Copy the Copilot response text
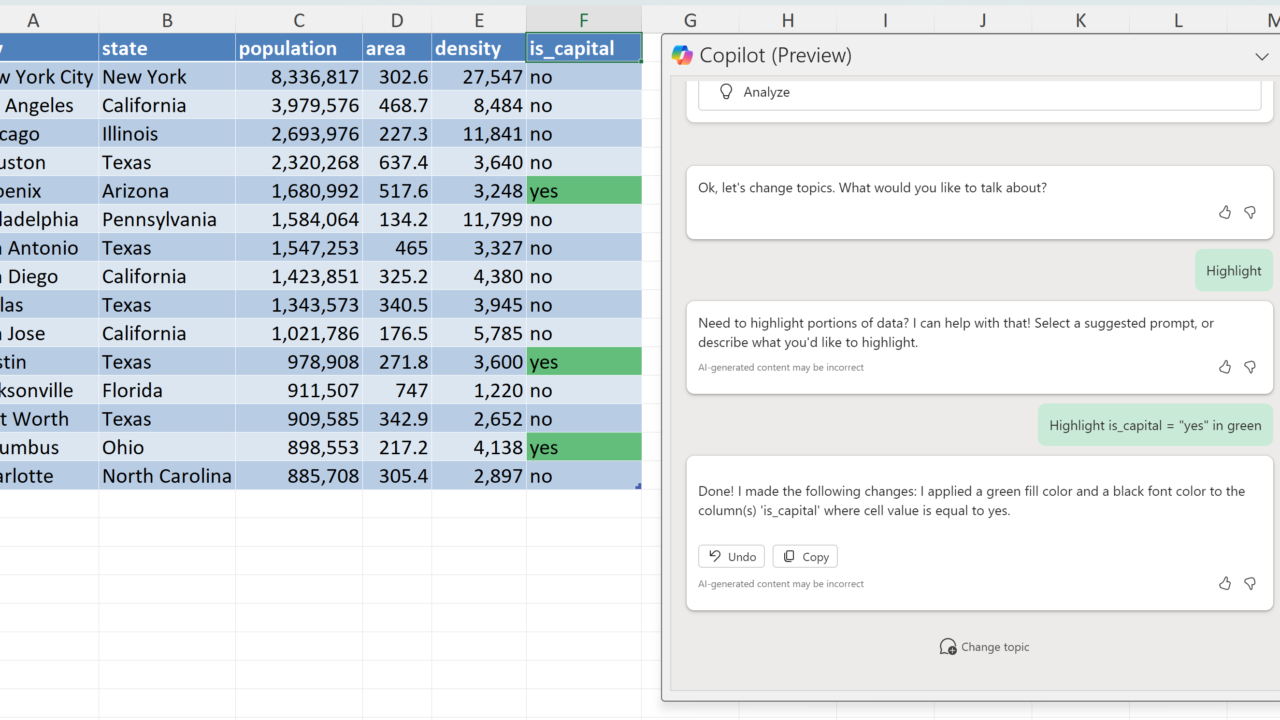Screen dimensions: 1280x720 [805, 557]
